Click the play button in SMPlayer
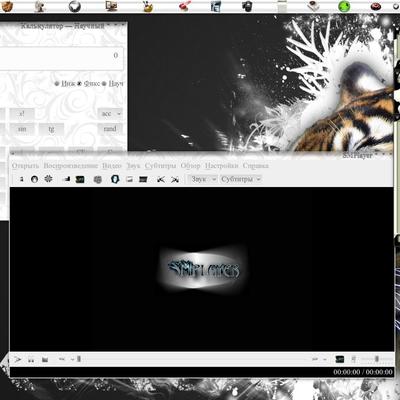The height and width of the screenshot is (400, 400). tap(18, 359)
